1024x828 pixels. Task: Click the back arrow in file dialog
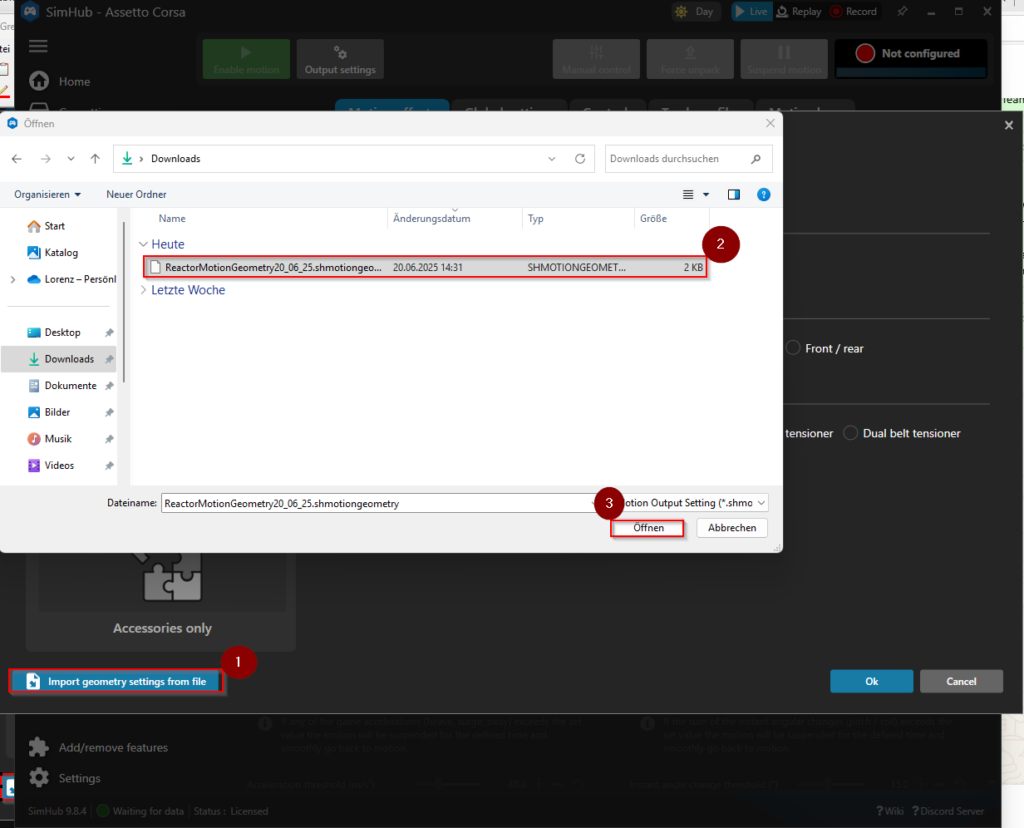(17, 159)
